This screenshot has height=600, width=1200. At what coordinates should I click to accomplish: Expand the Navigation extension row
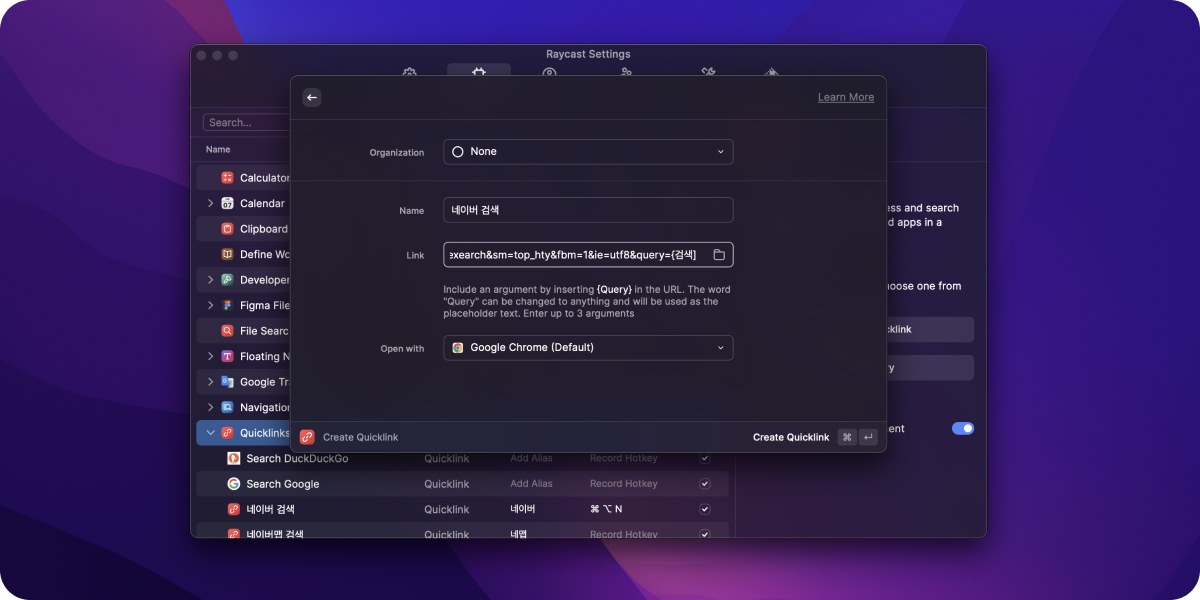tap(210, 407)
